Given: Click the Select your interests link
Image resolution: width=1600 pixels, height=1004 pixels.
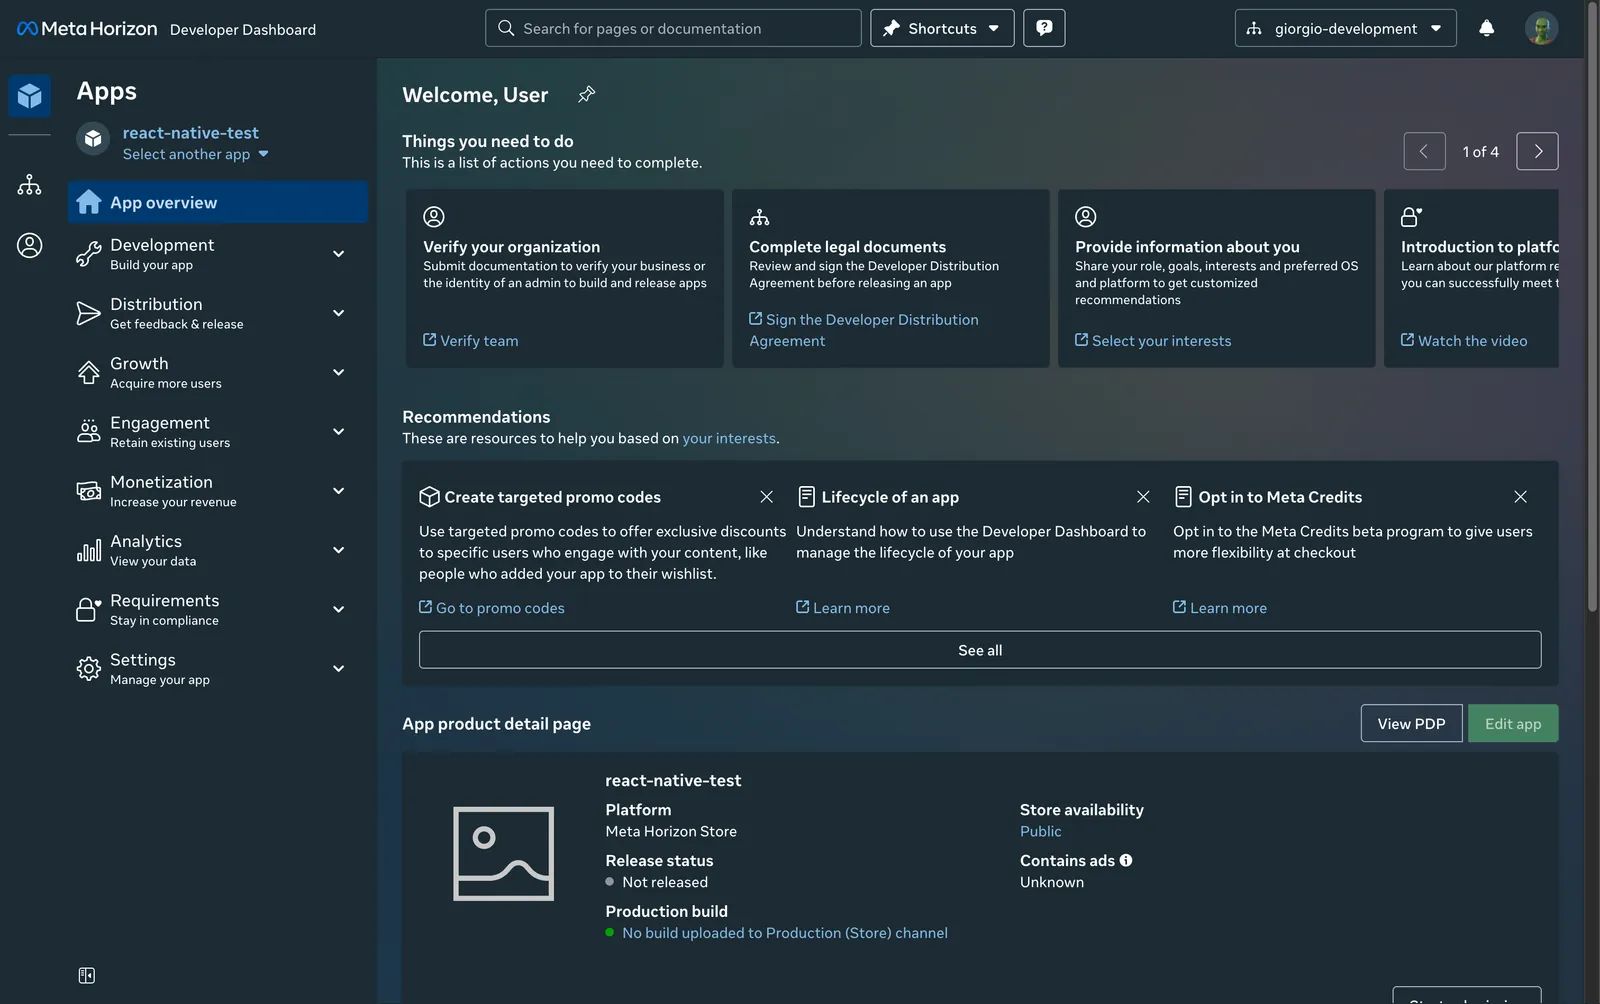Looking at the screenshot, I should [x=1153, y=341].
